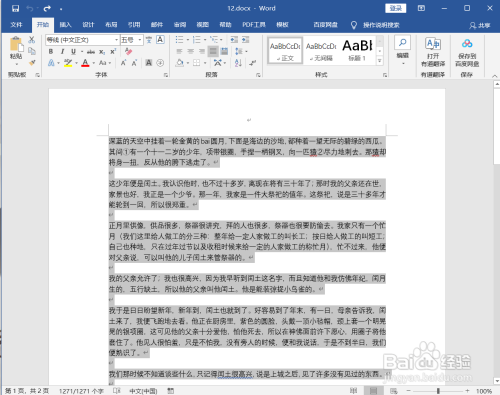Apply the yellow text highlight color
The image size is (500, 395).
(68, 63)
